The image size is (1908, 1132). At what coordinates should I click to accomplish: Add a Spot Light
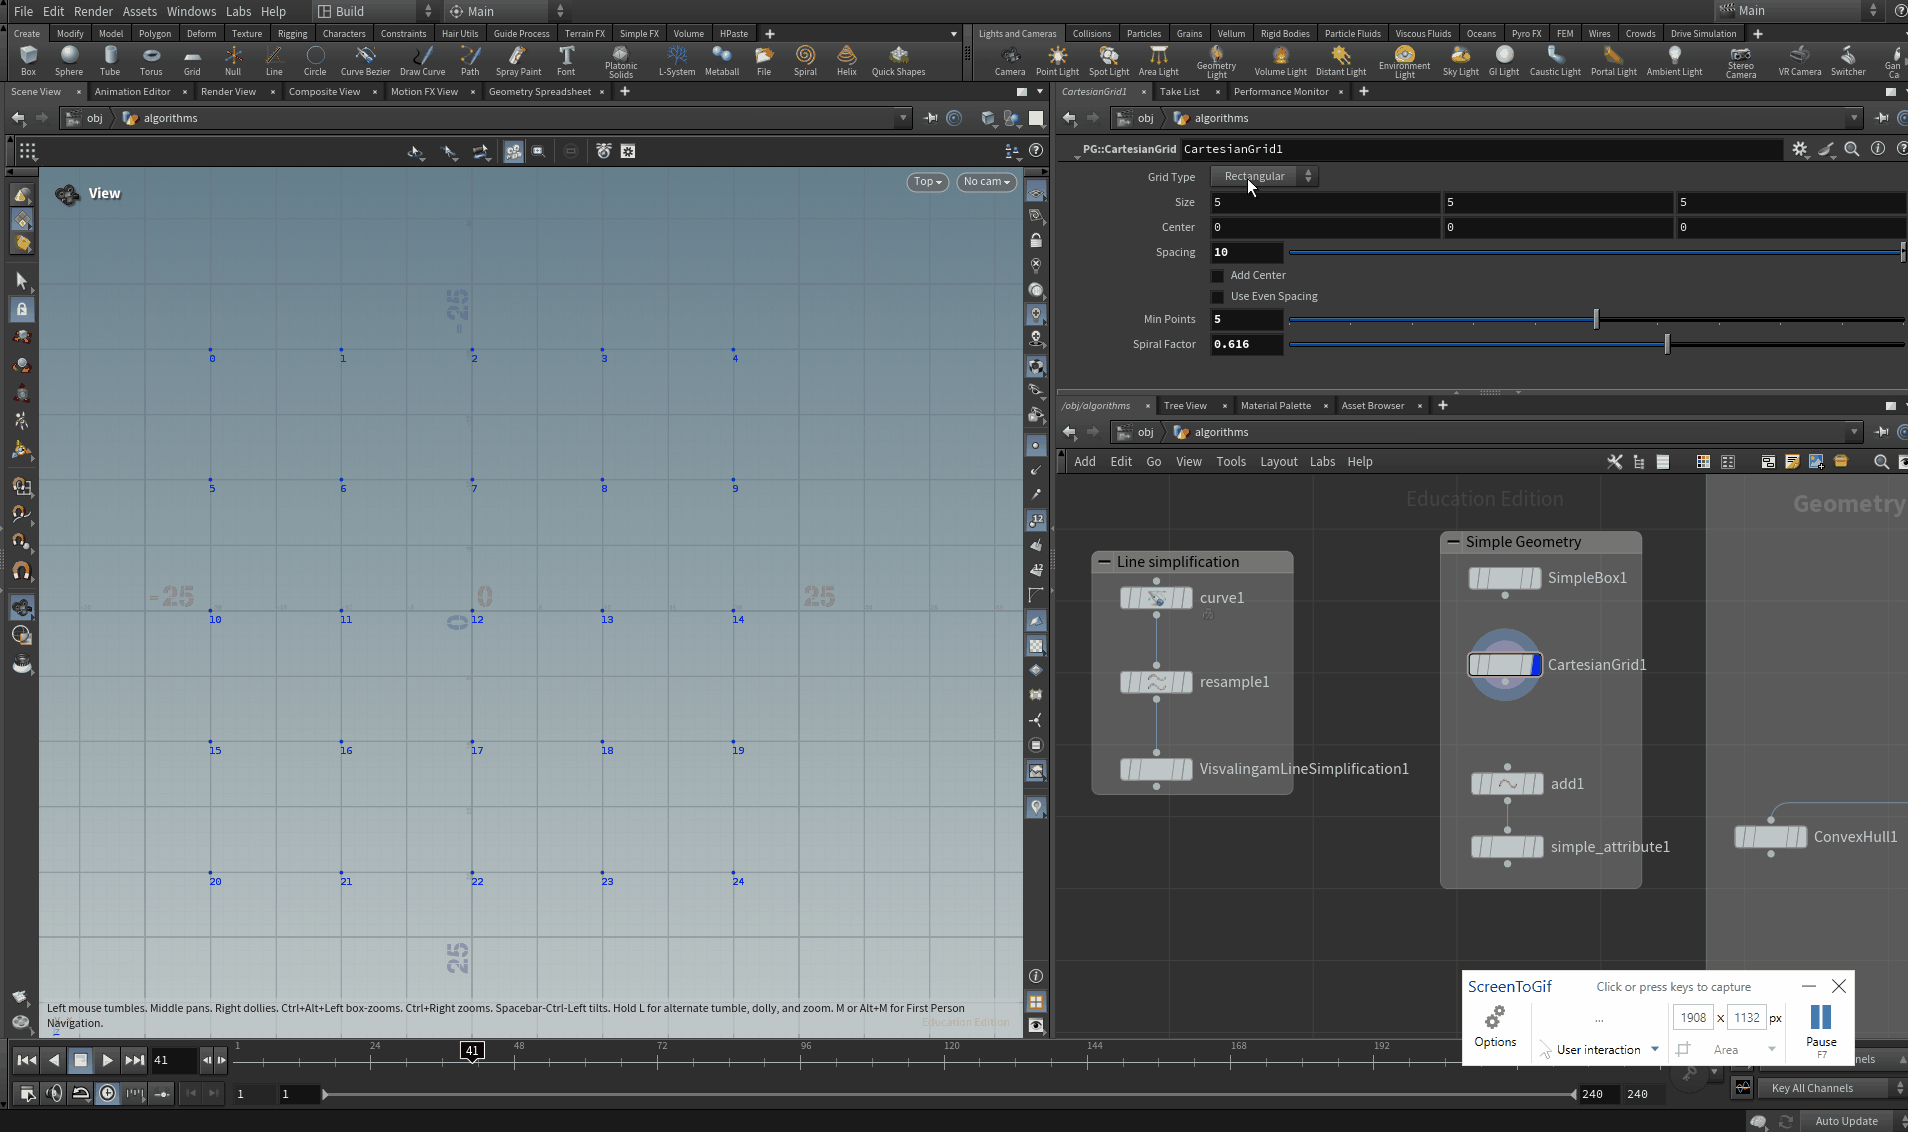click(1109, 60)
